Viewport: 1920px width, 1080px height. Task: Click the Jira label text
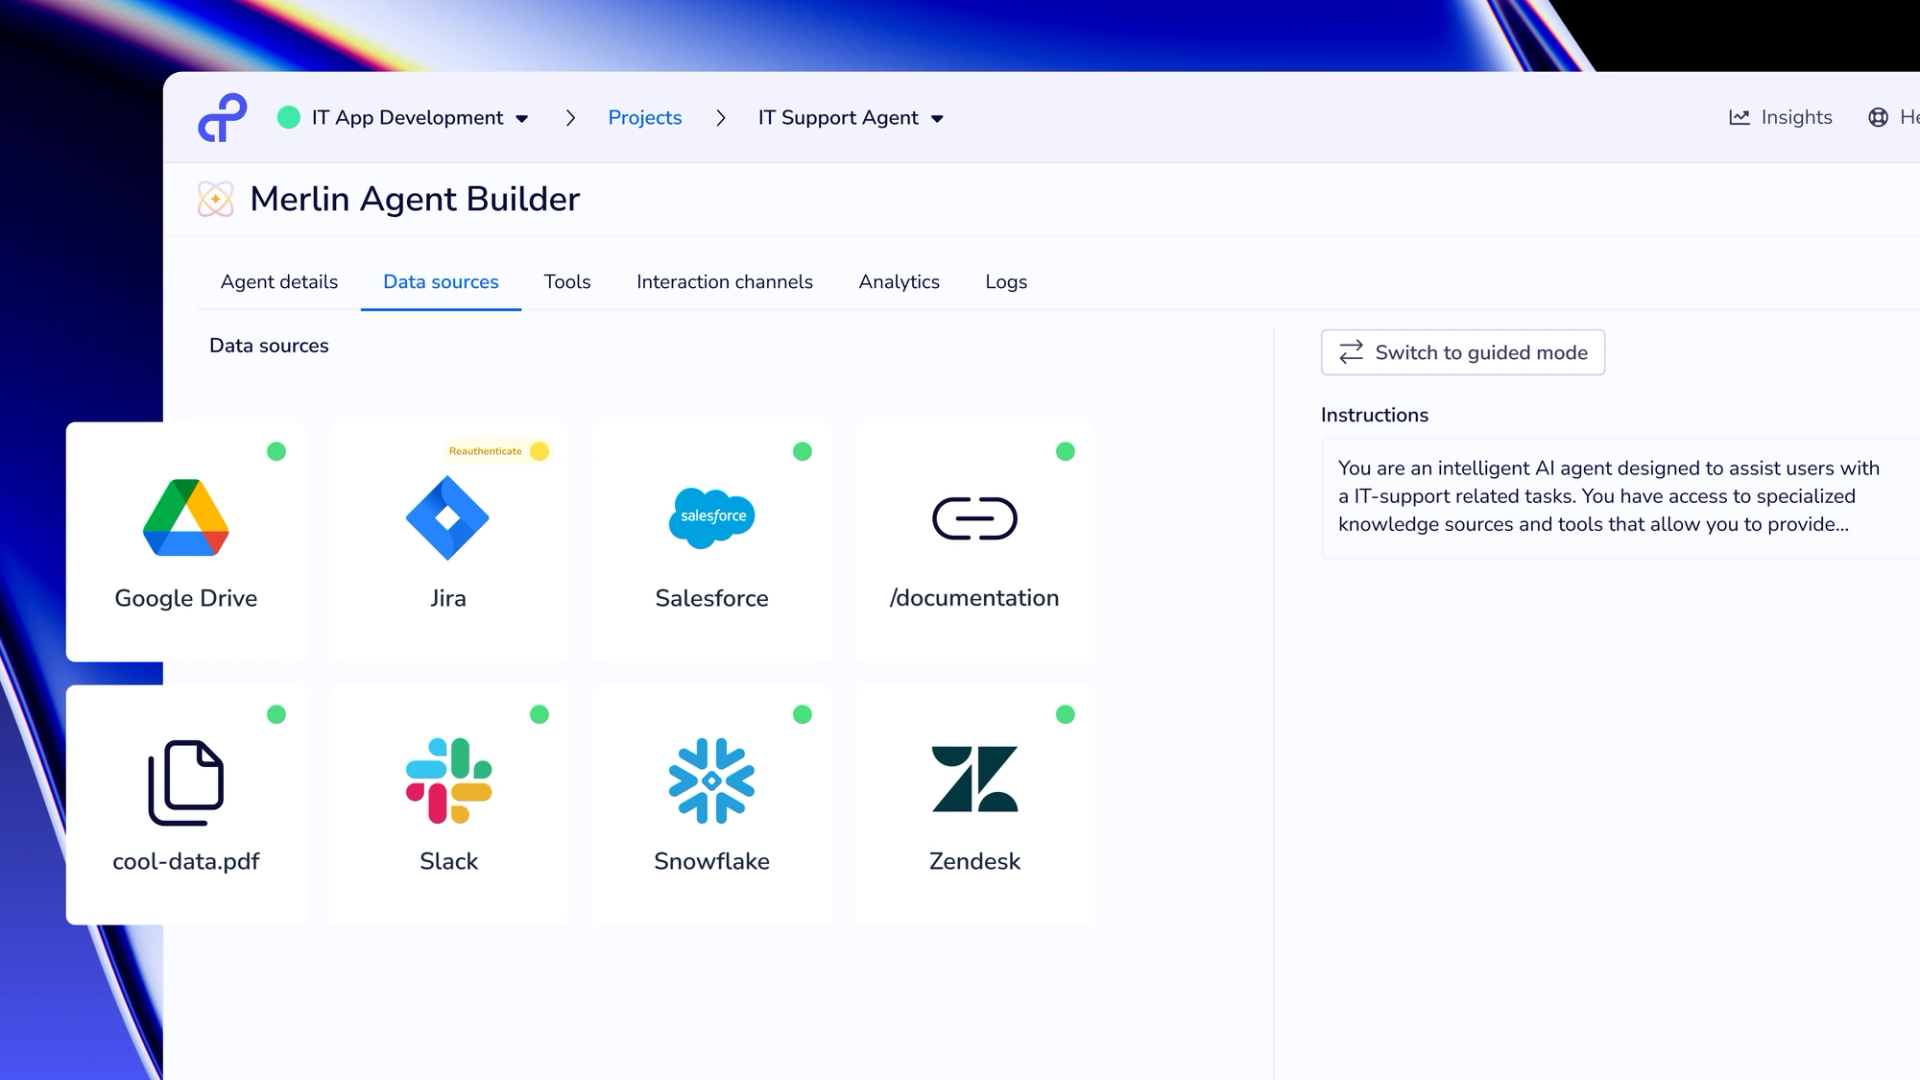tap(448, 598)
